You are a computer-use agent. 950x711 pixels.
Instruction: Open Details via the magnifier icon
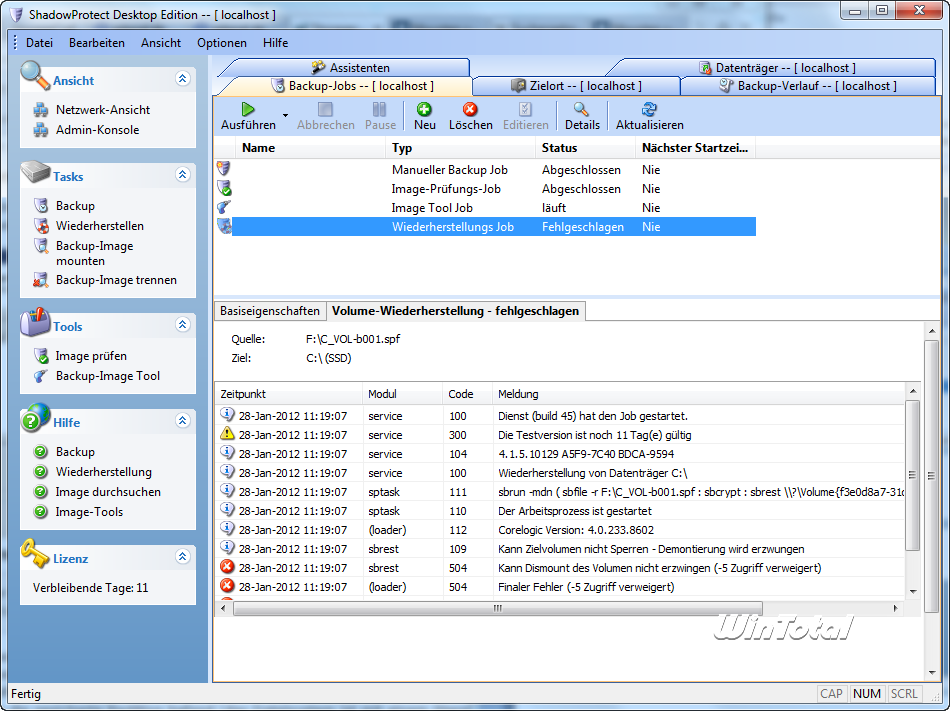click(581, 109)
